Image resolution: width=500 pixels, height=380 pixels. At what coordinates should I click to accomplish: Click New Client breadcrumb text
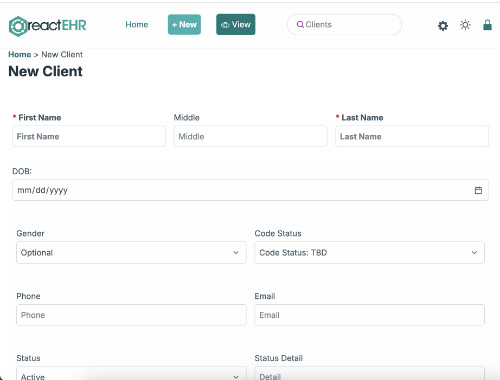(x=62, y=54)
